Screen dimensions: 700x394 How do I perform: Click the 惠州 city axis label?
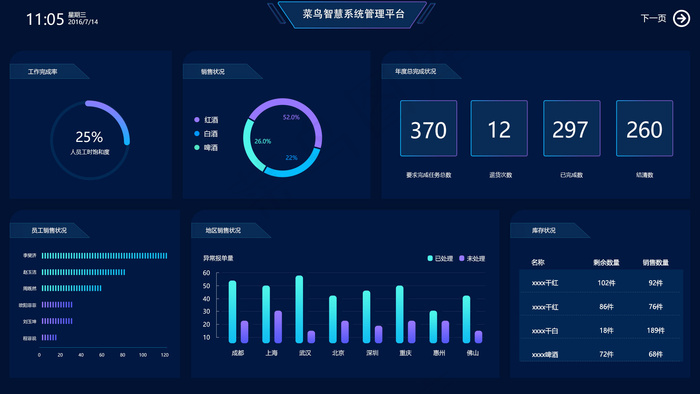point(439,353)
